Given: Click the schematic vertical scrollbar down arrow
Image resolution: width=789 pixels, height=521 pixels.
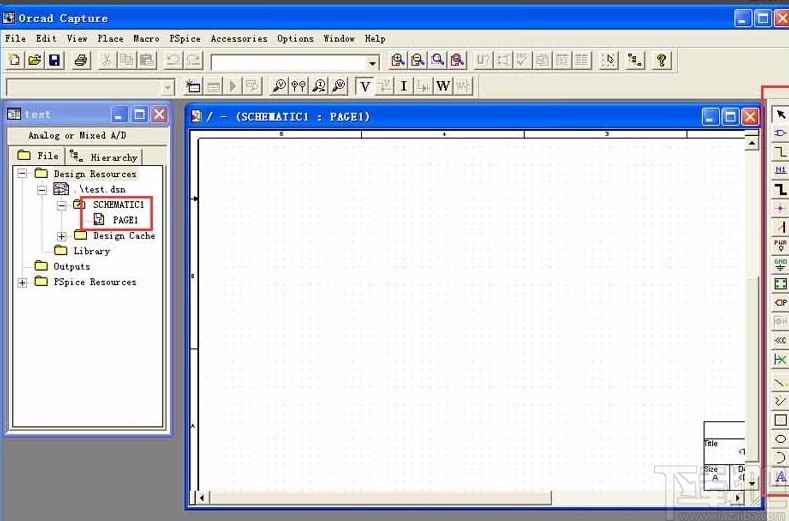Looking at the screenshot, I should coord(752,483).
